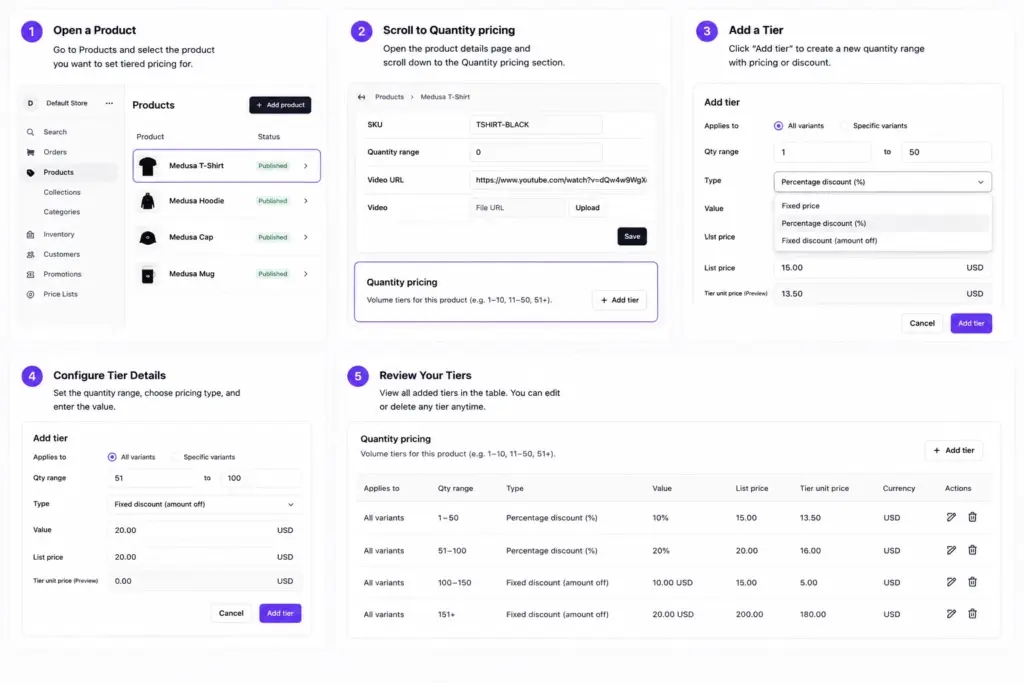Open the Fixed discount (amount off) Type dropdown
This screenshot has width=1024, height=683.
pyautogui.click(x=203, y=504)
